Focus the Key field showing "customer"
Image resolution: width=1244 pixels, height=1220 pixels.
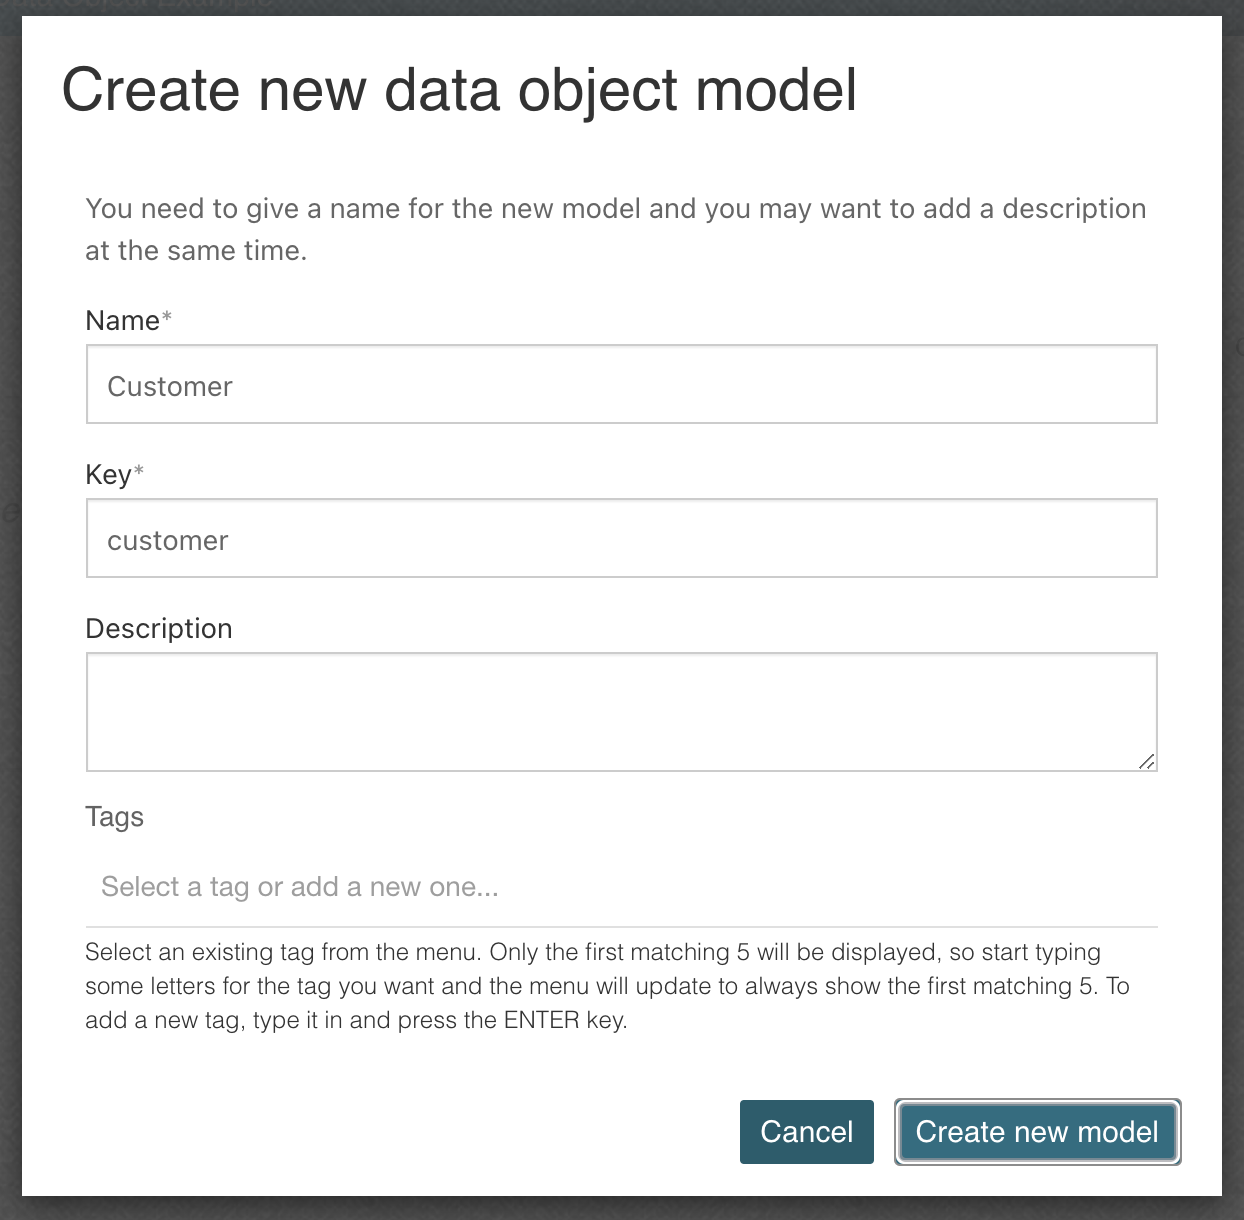click(620, 538)
